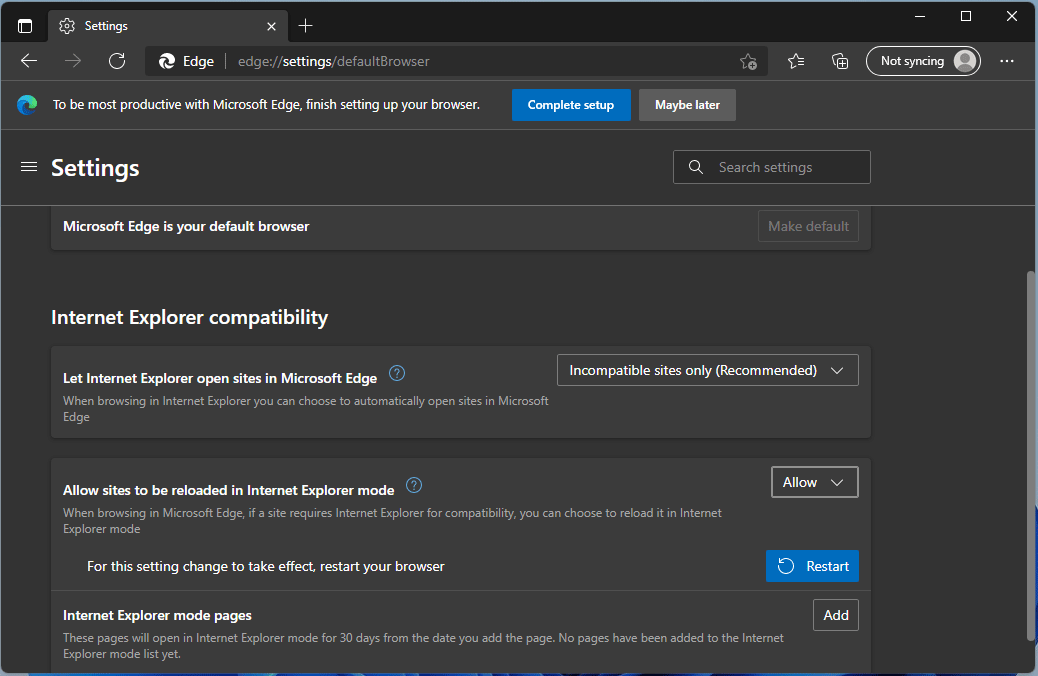Click the Complete setup button

click(x=571, y=104)
